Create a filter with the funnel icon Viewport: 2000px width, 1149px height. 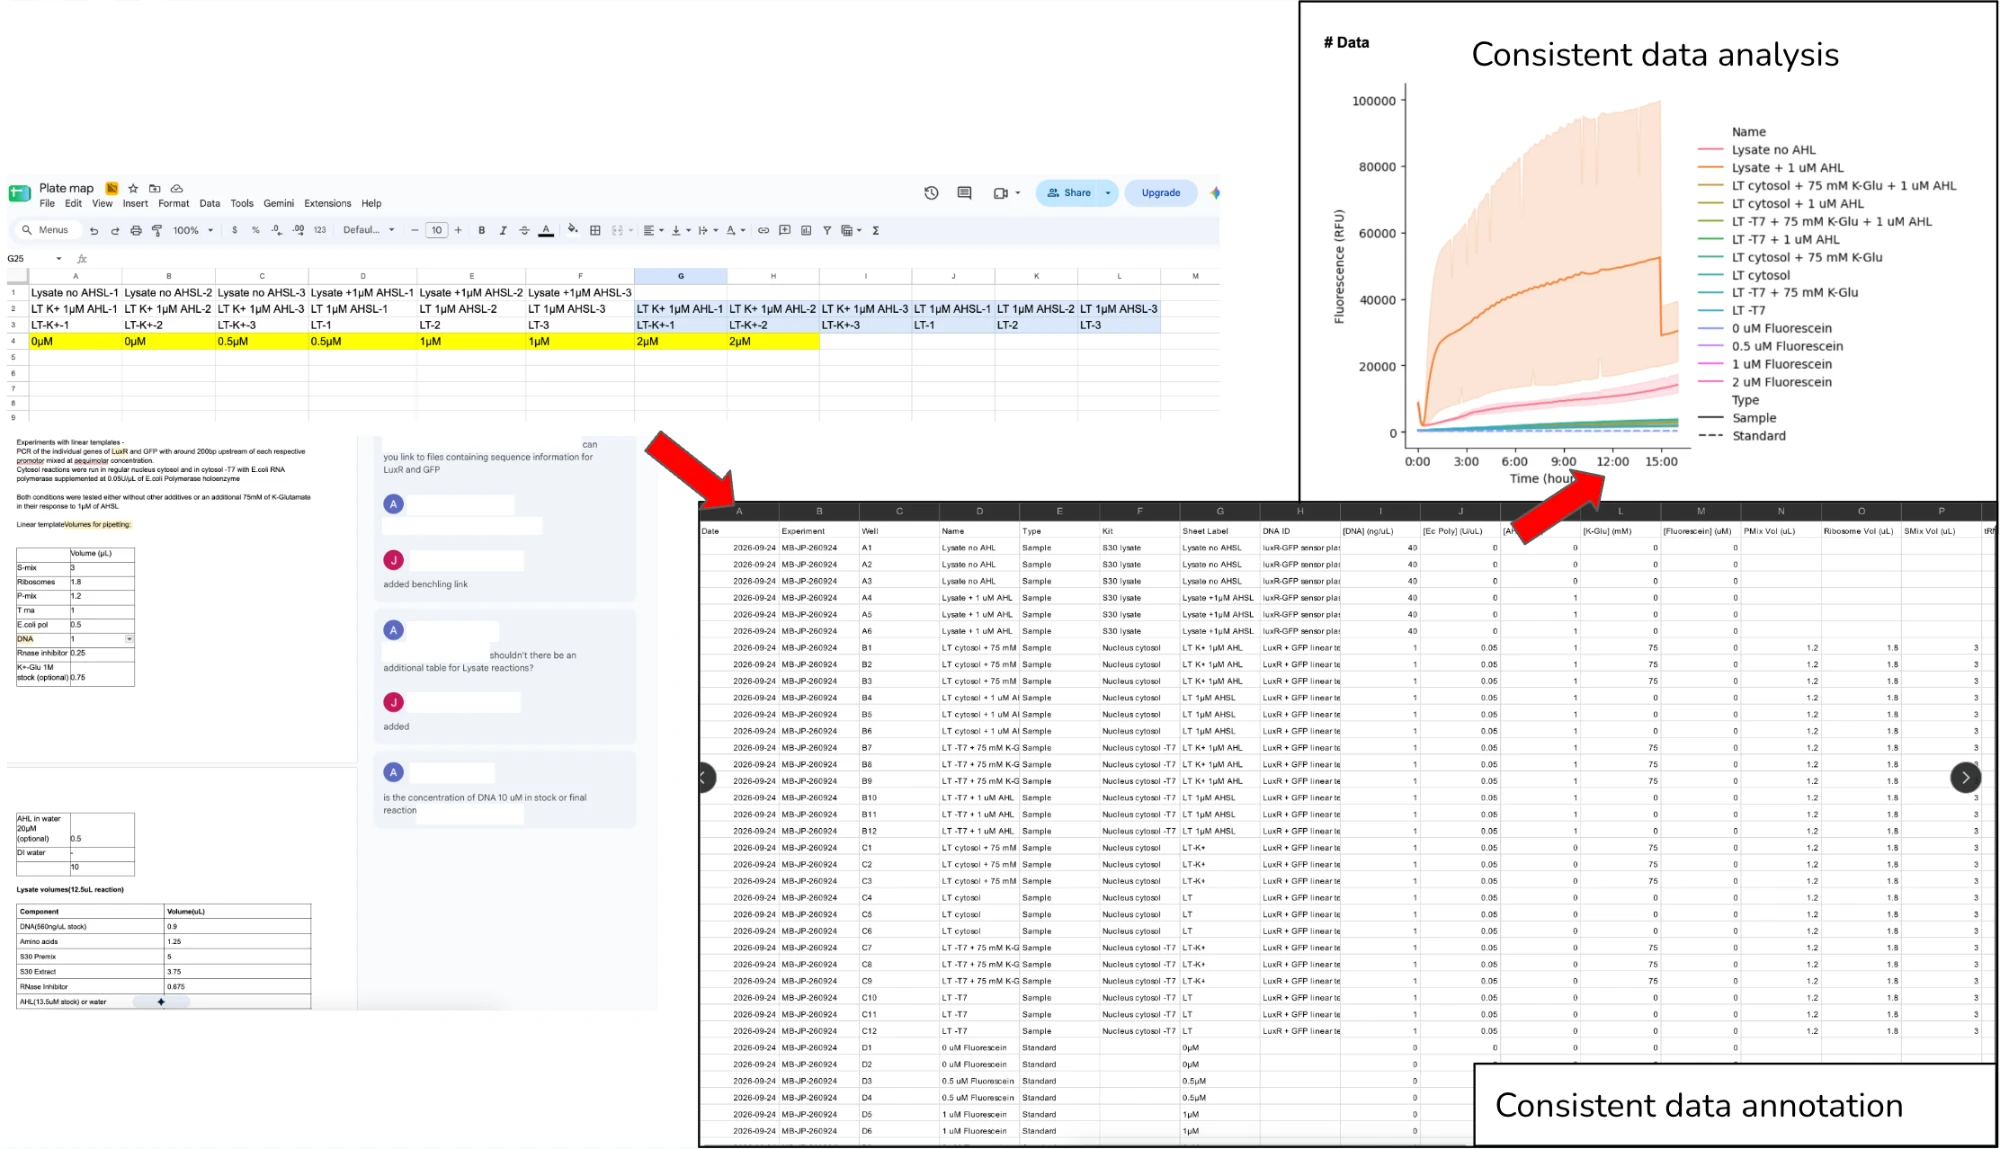tap(827, 230)
